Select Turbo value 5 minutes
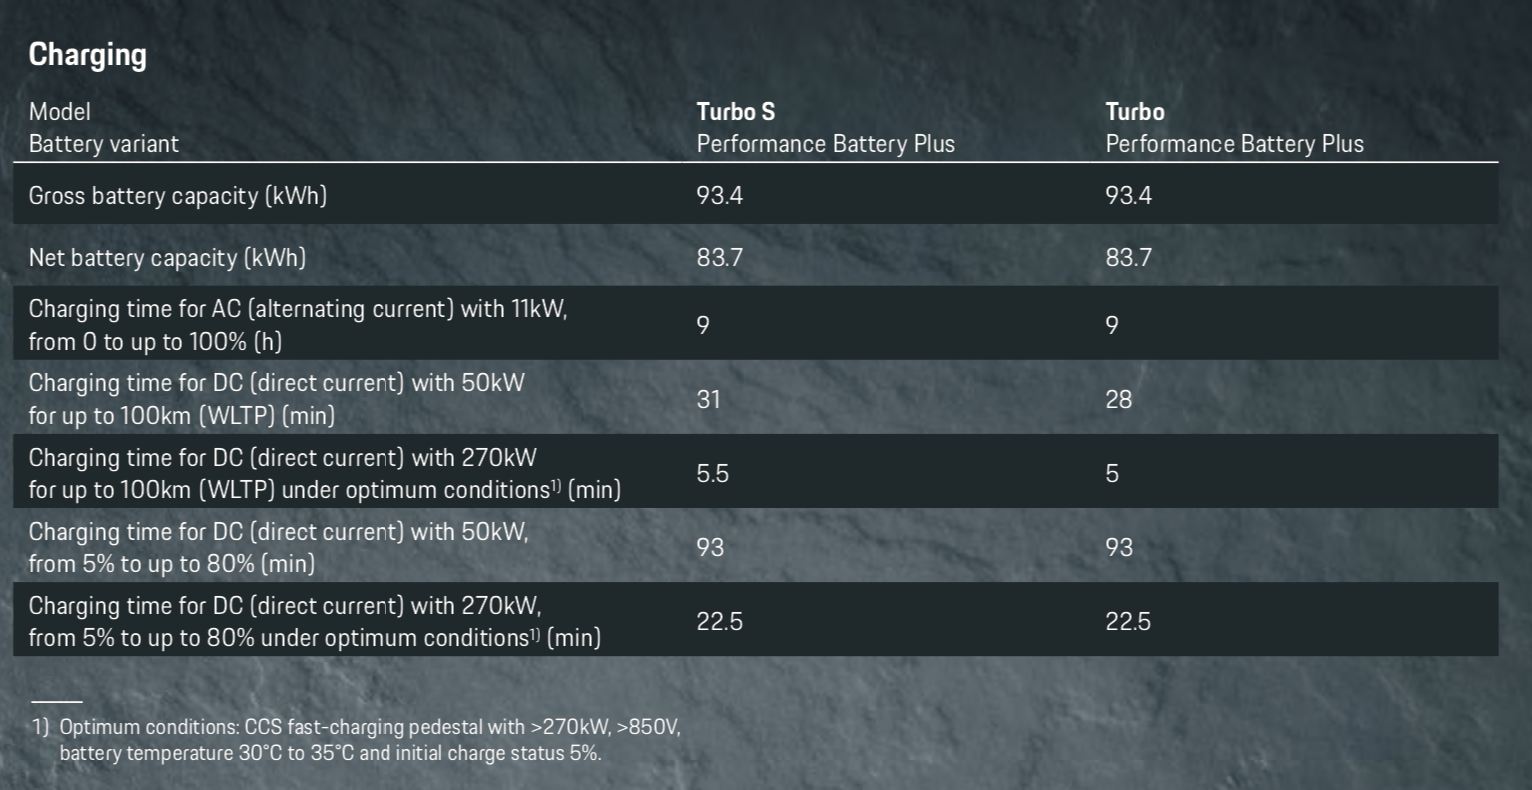Viewport: 1532px width, 790px height. tap(1112, 472)
